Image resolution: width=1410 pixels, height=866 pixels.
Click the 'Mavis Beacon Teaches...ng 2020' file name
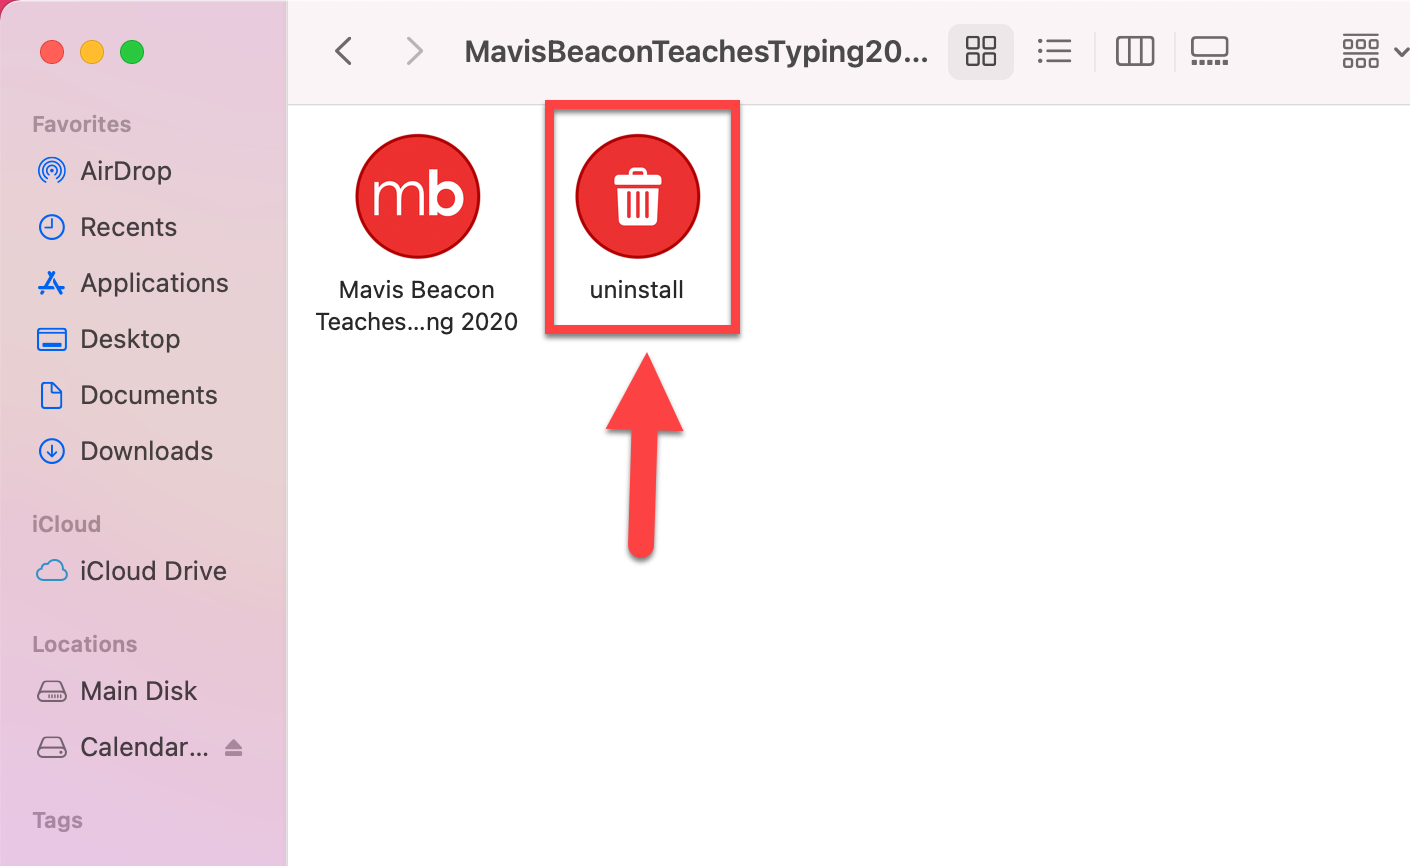(x=417, y=306)
